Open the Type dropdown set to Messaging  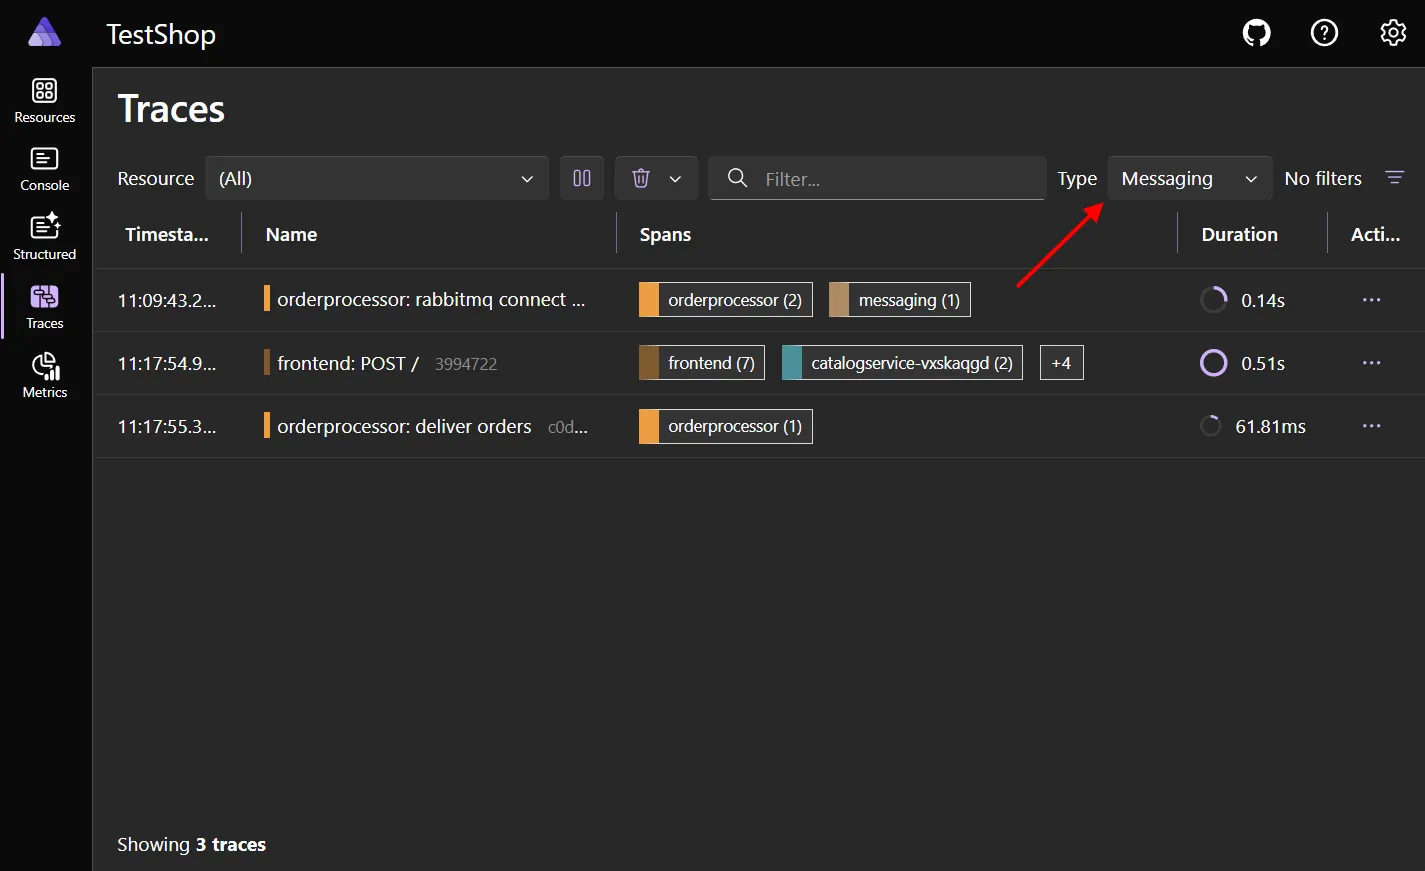pyautogui.click(x=1189, y=178)
